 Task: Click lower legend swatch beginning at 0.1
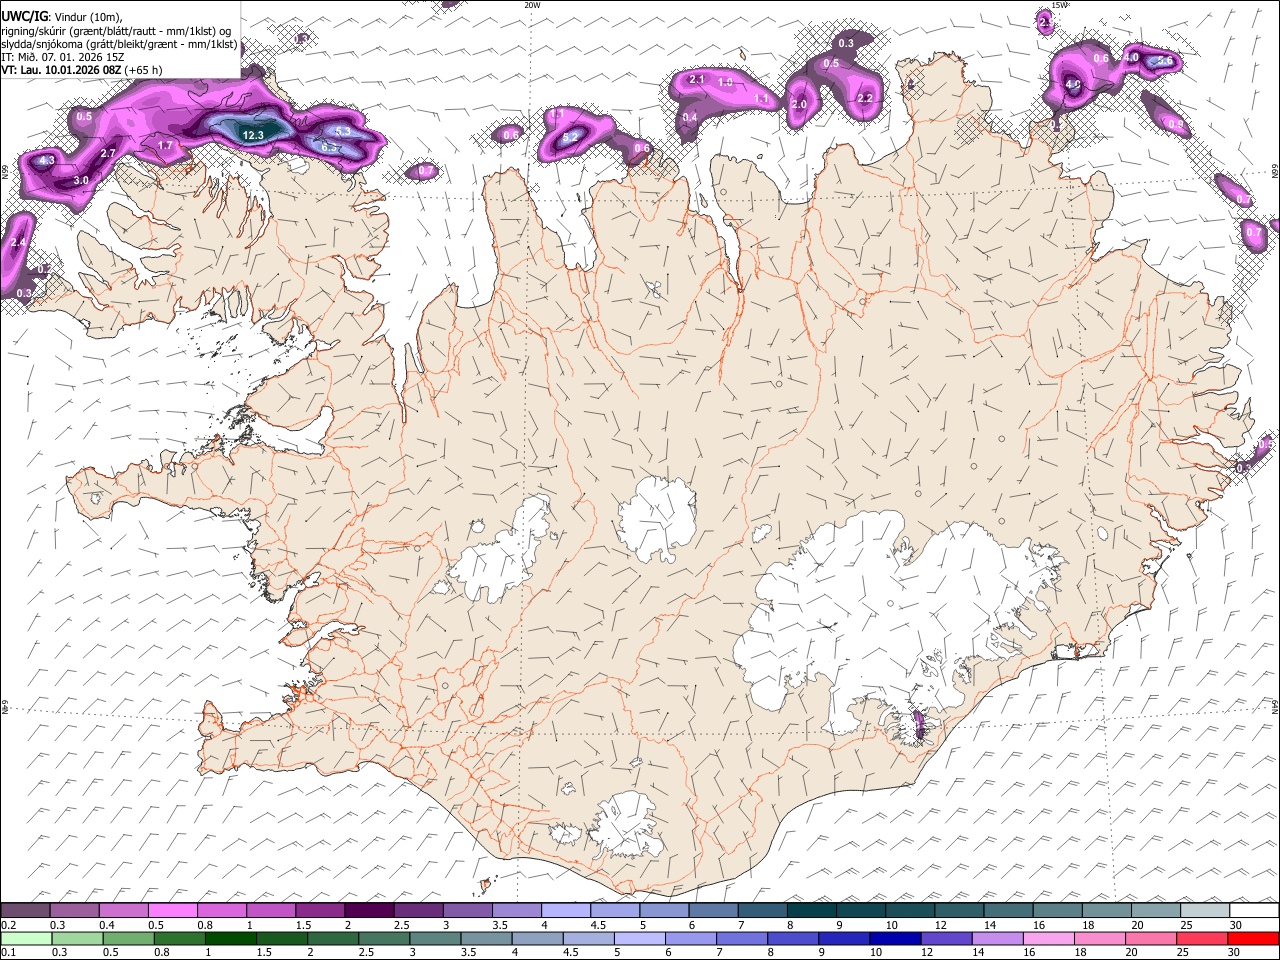[x=27, y=938]
